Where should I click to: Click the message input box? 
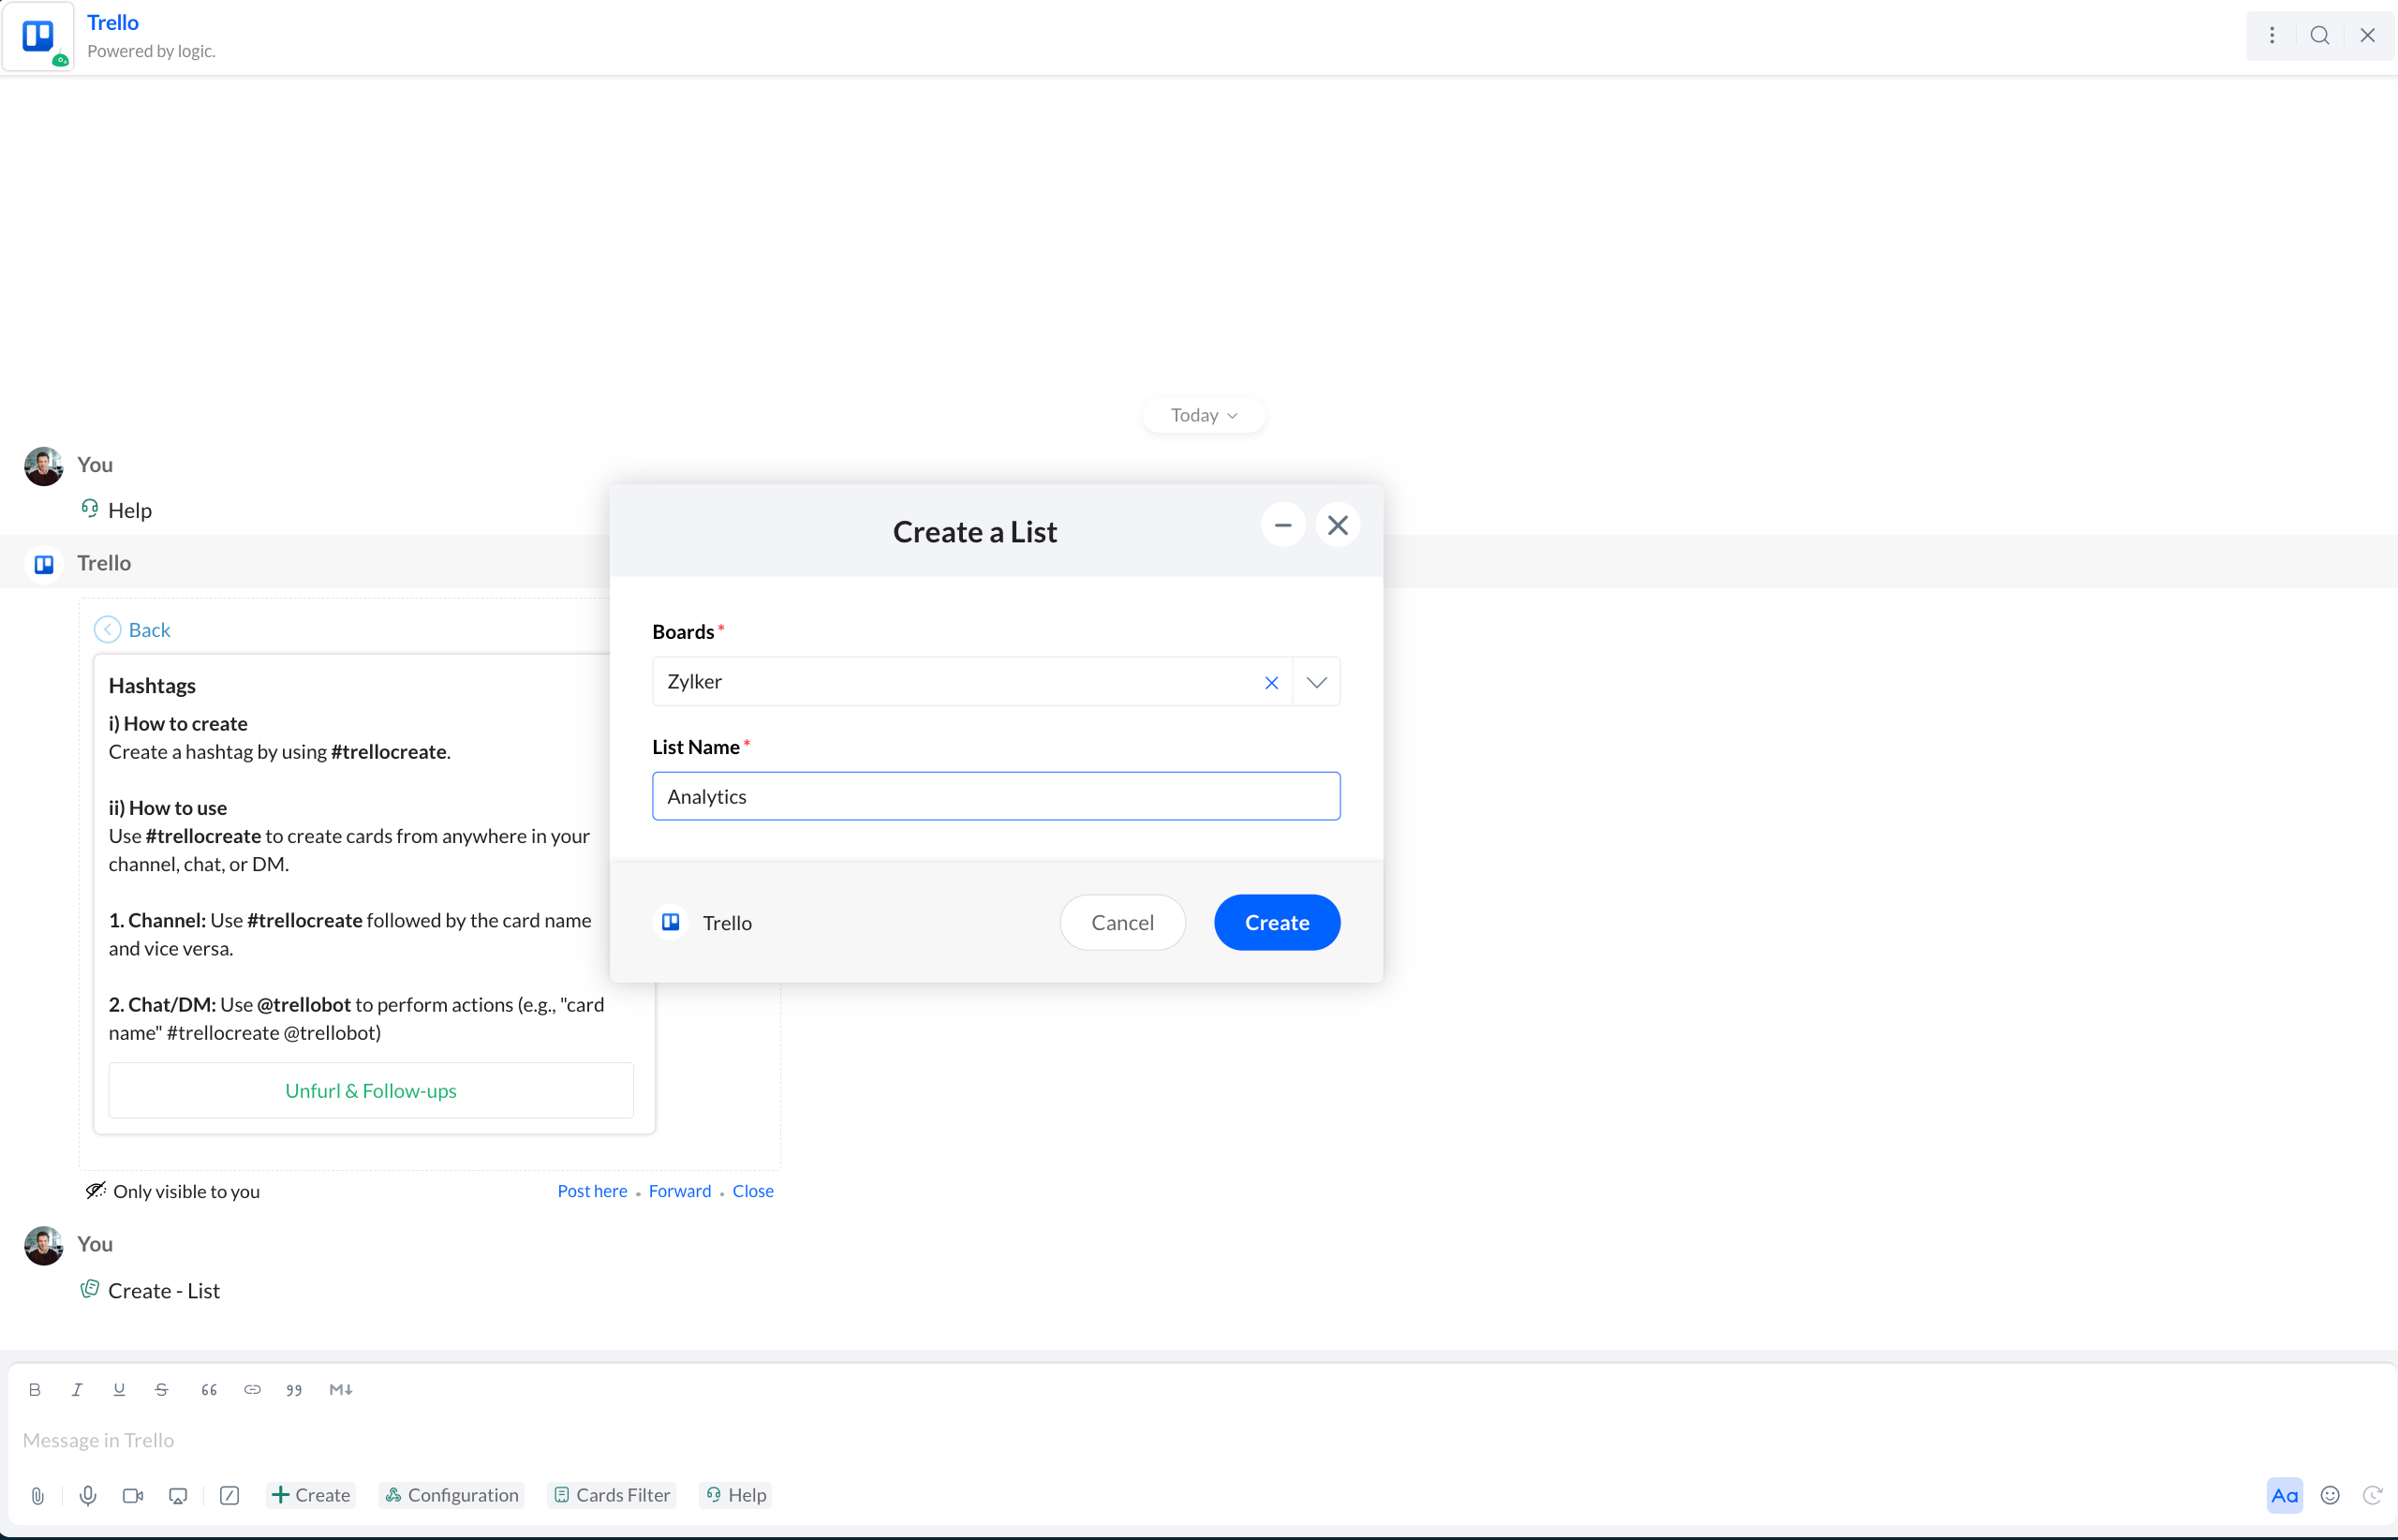(1199, 1441)
